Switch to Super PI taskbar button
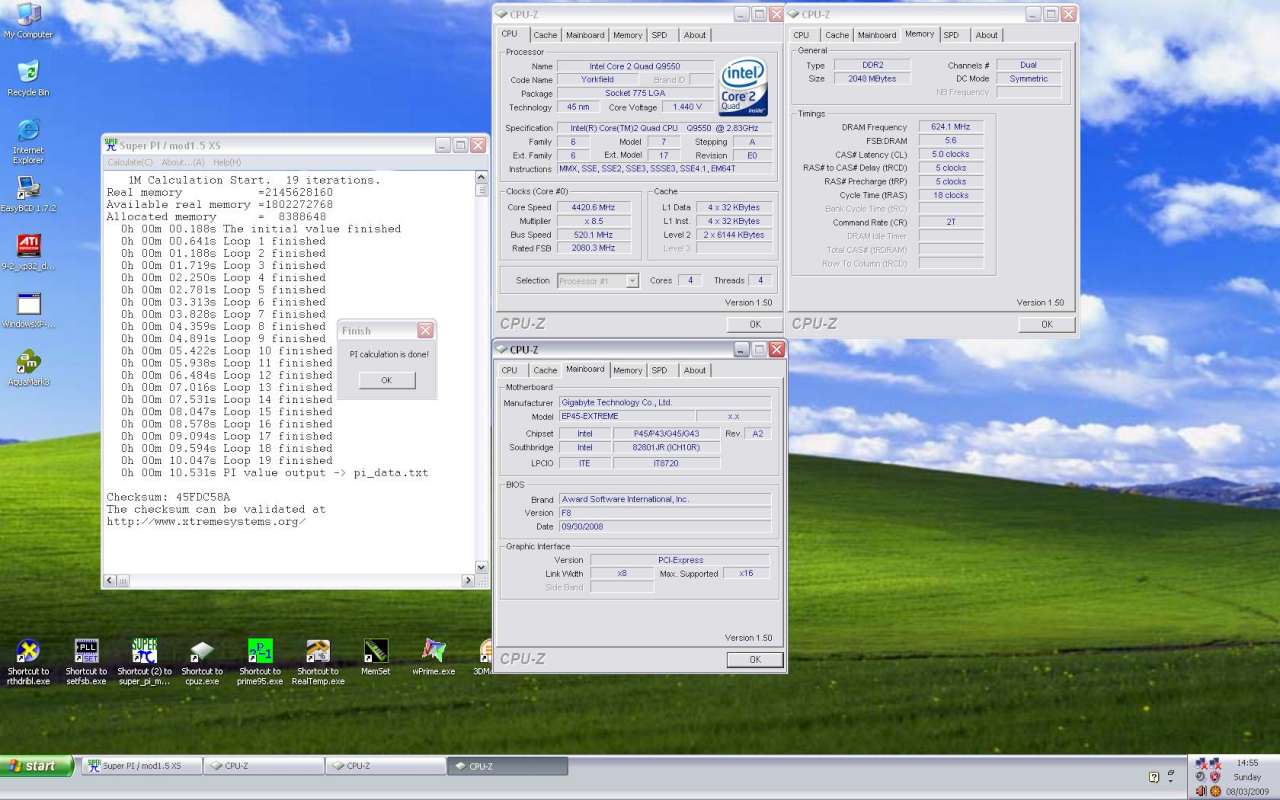Screen dimensions: 1280x800 pyautogui.click(x=141, y=766)
